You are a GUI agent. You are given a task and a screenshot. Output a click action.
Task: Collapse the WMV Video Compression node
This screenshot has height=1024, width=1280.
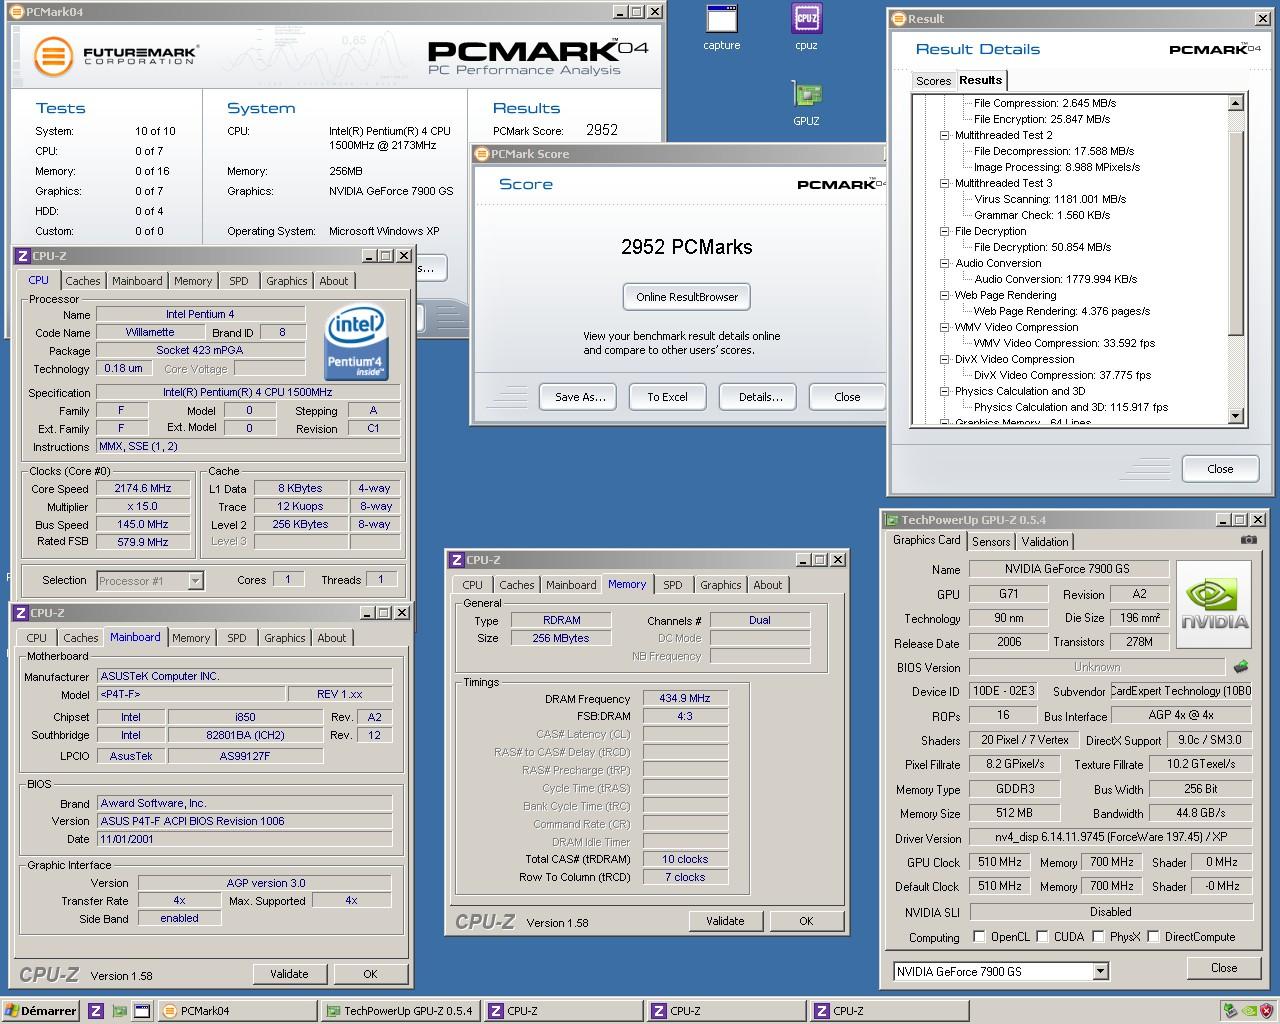944,327
